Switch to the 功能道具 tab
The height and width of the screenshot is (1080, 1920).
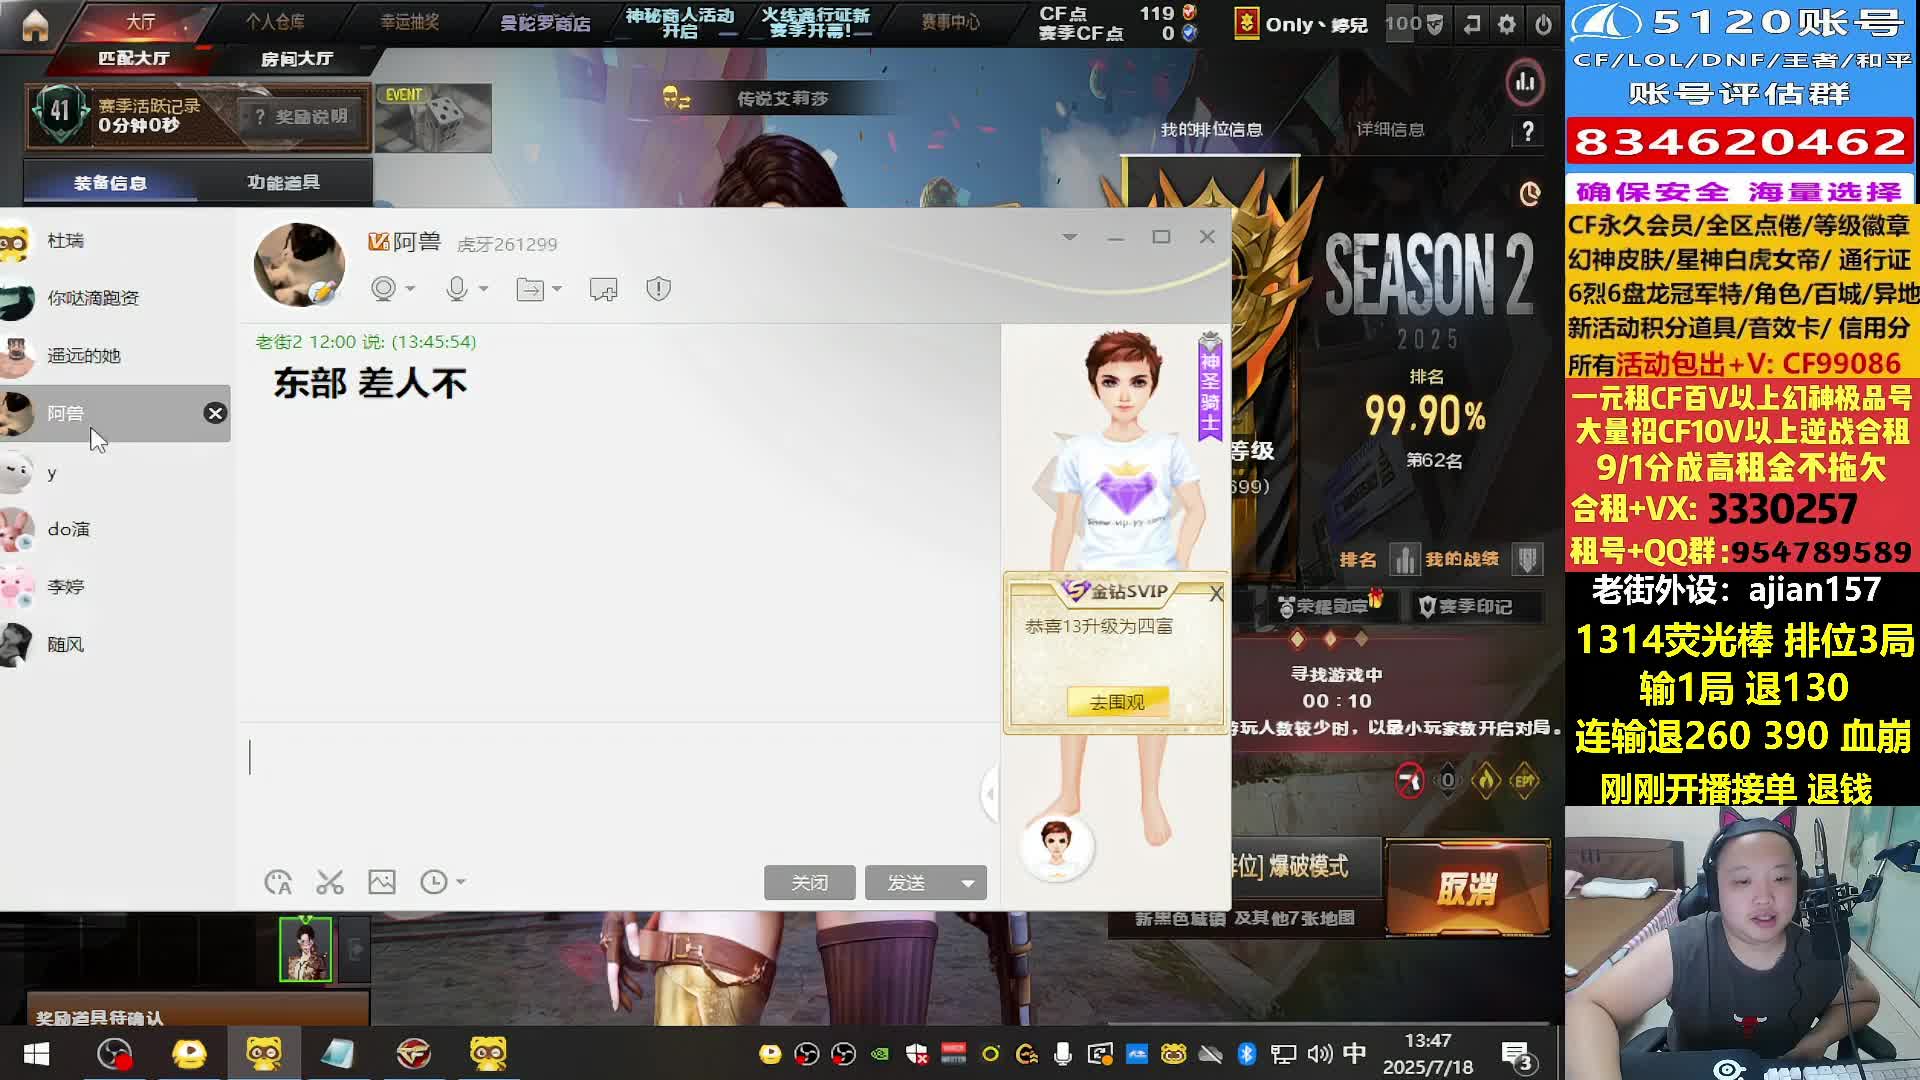pos(284,182)
